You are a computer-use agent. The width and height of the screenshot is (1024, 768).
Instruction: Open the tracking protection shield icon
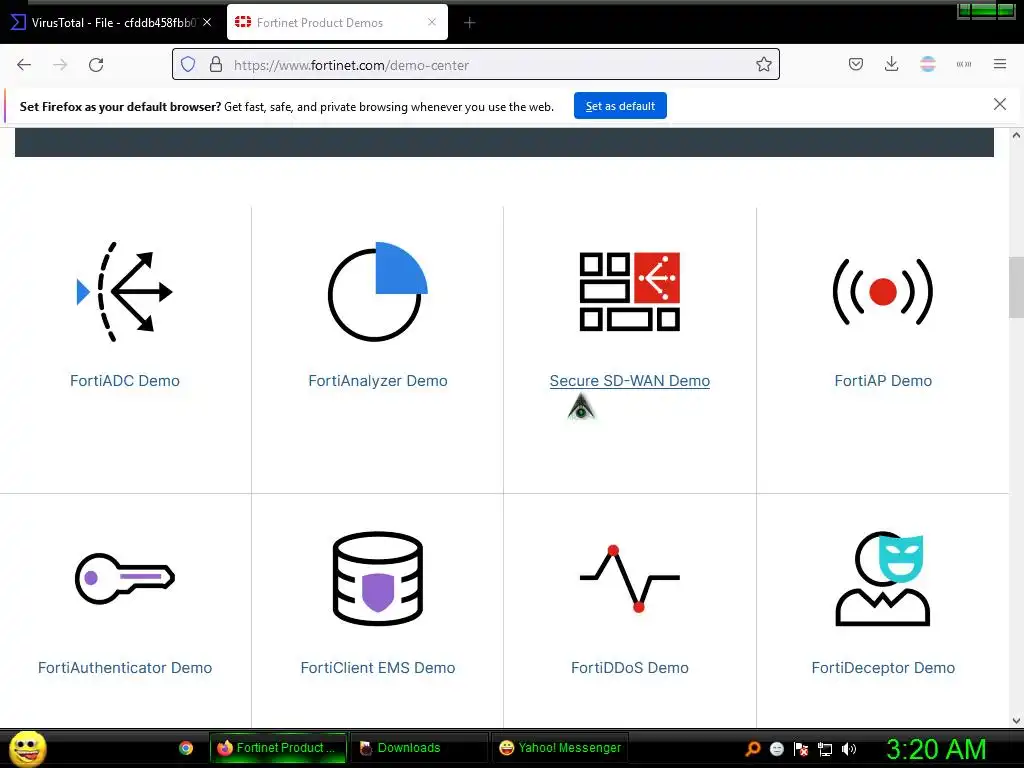click(188, 65)
